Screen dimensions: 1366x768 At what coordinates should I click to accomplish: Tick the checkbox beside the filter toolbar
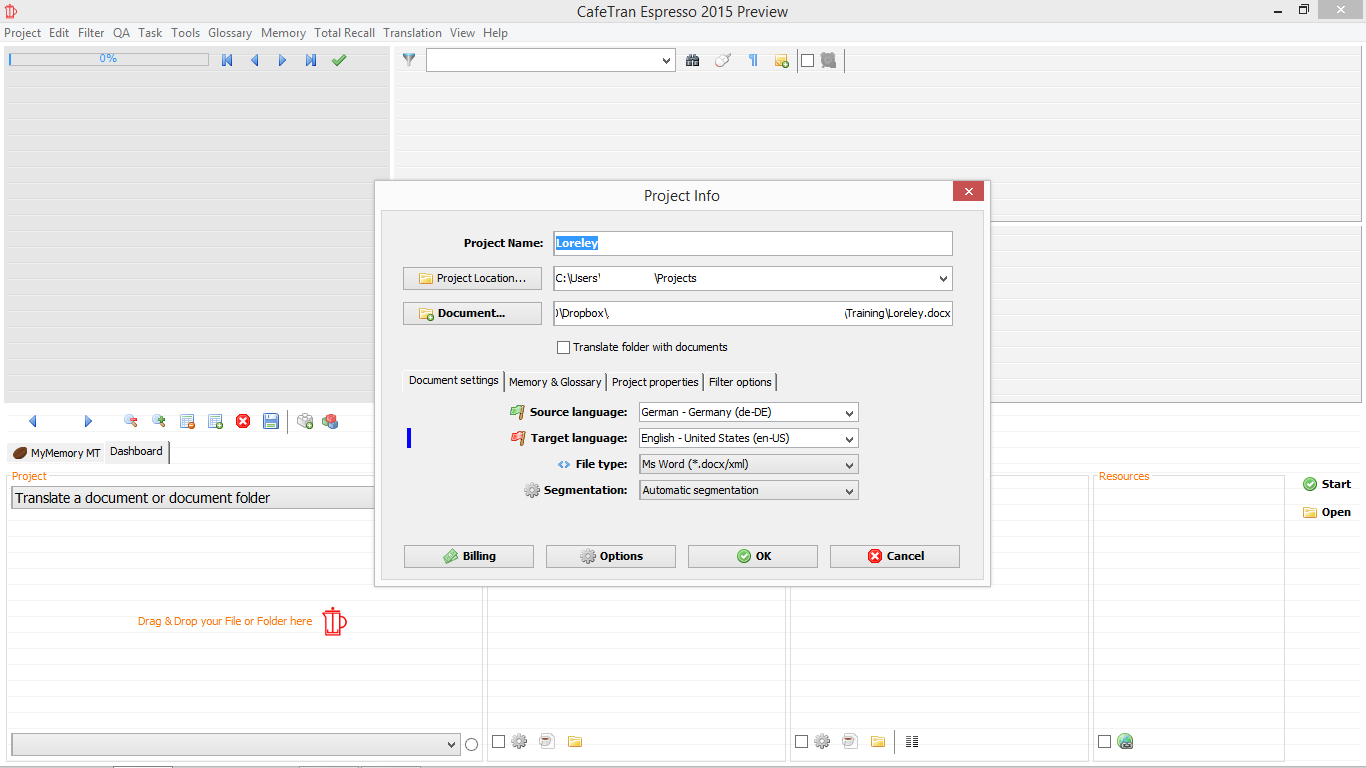(x=807, y=61)
